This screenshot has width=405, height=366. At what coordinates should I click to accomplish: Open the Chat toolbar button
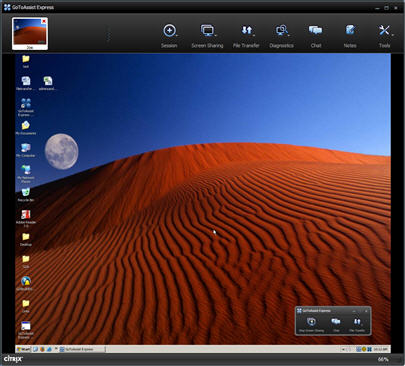[x=315, y=36]
